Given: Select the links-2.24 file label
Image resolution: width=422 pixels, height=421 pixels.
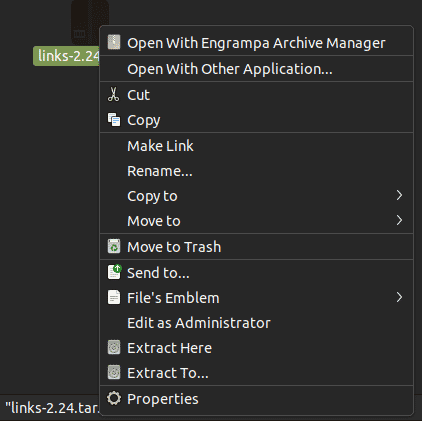Looking at the screenshot, I should coord(67,56).
